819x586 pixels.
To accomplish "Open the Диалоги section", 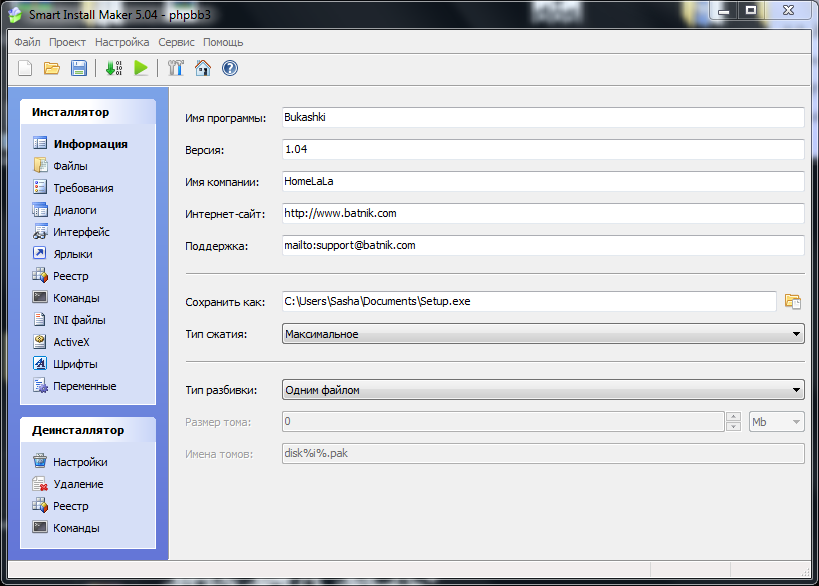I will [65, 210].
